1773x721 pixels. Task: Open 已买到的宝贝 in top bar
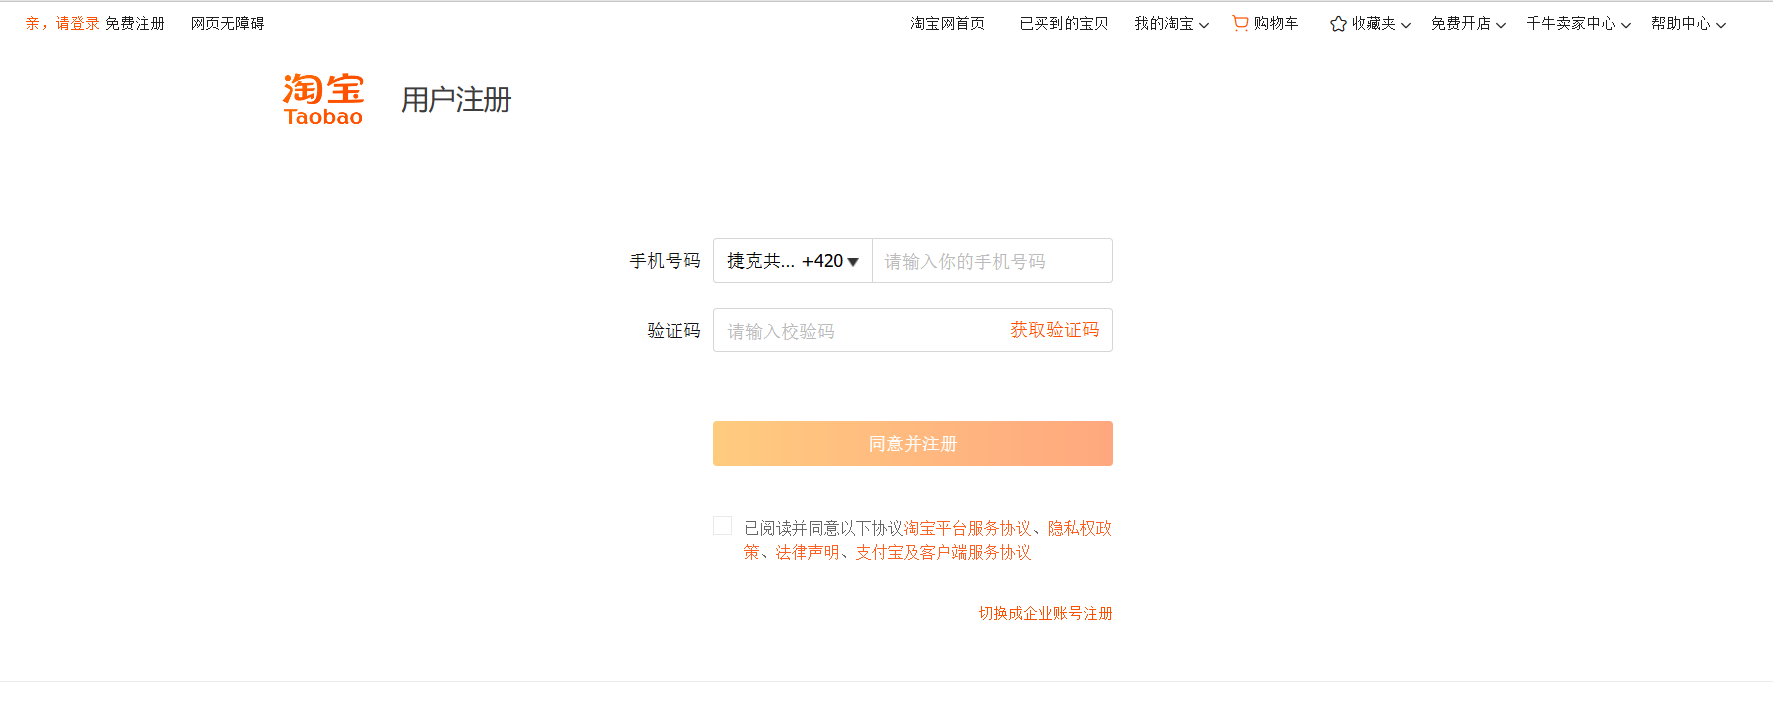[1064, 24]
